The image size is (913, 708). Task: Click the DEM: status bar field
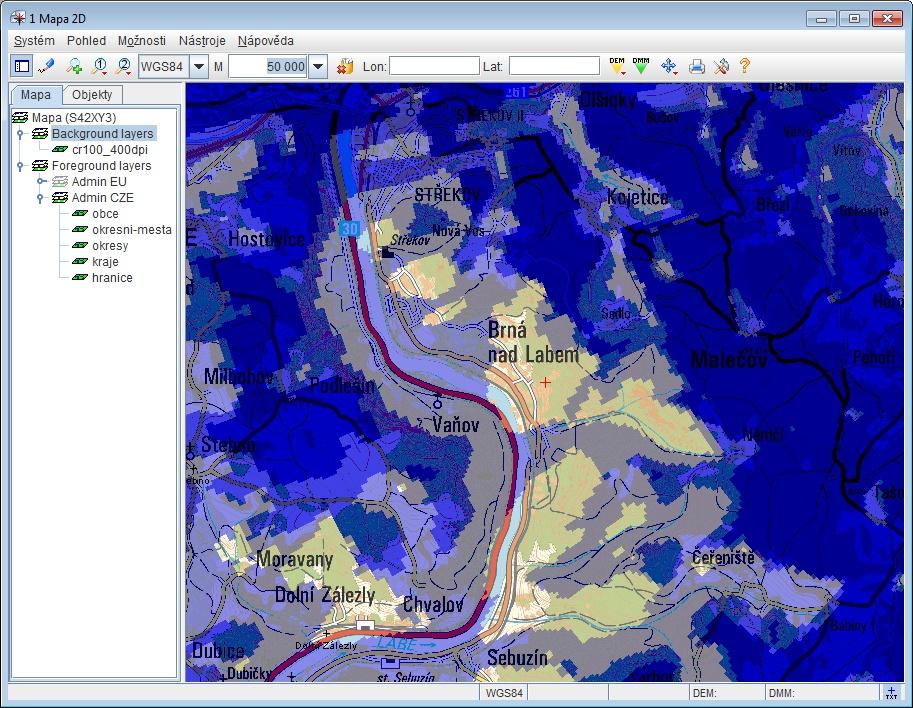(x=727, y=693)
